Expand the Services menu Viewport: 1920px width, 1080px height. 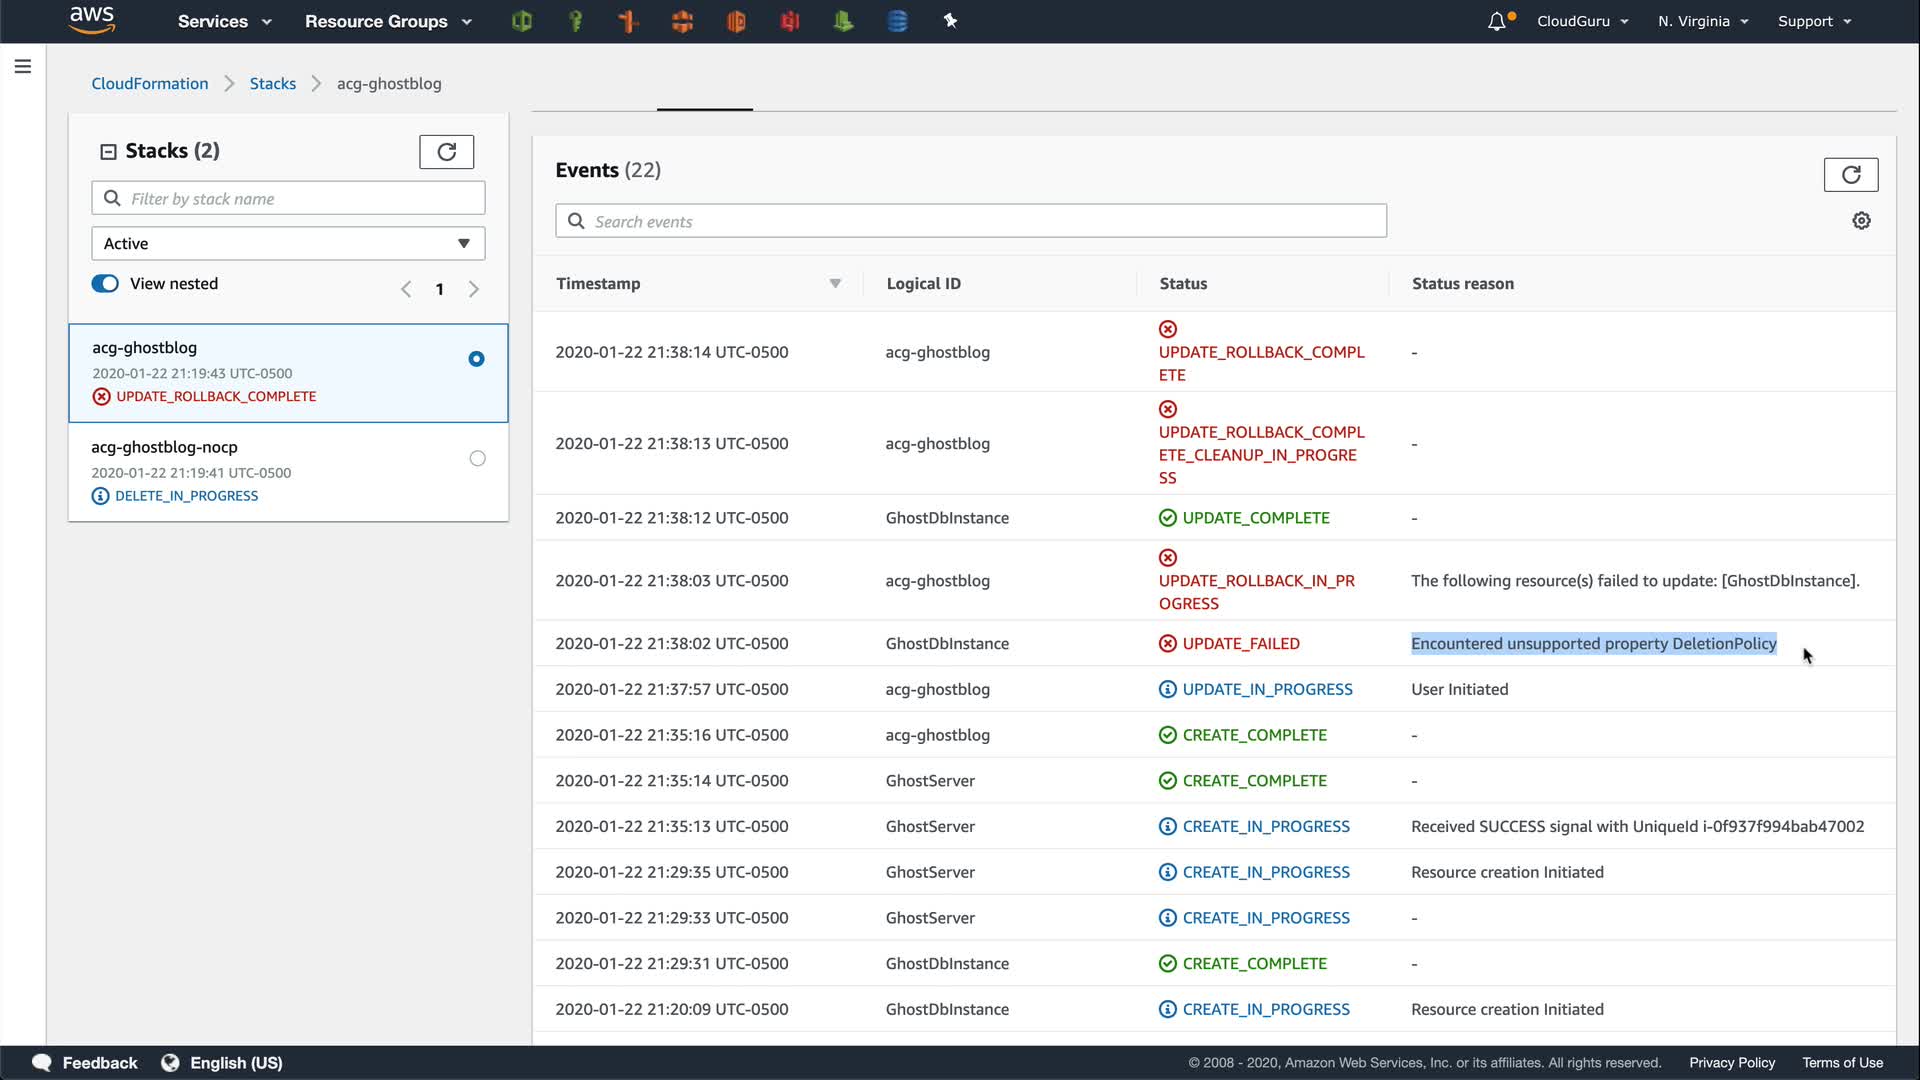(224, 21)
